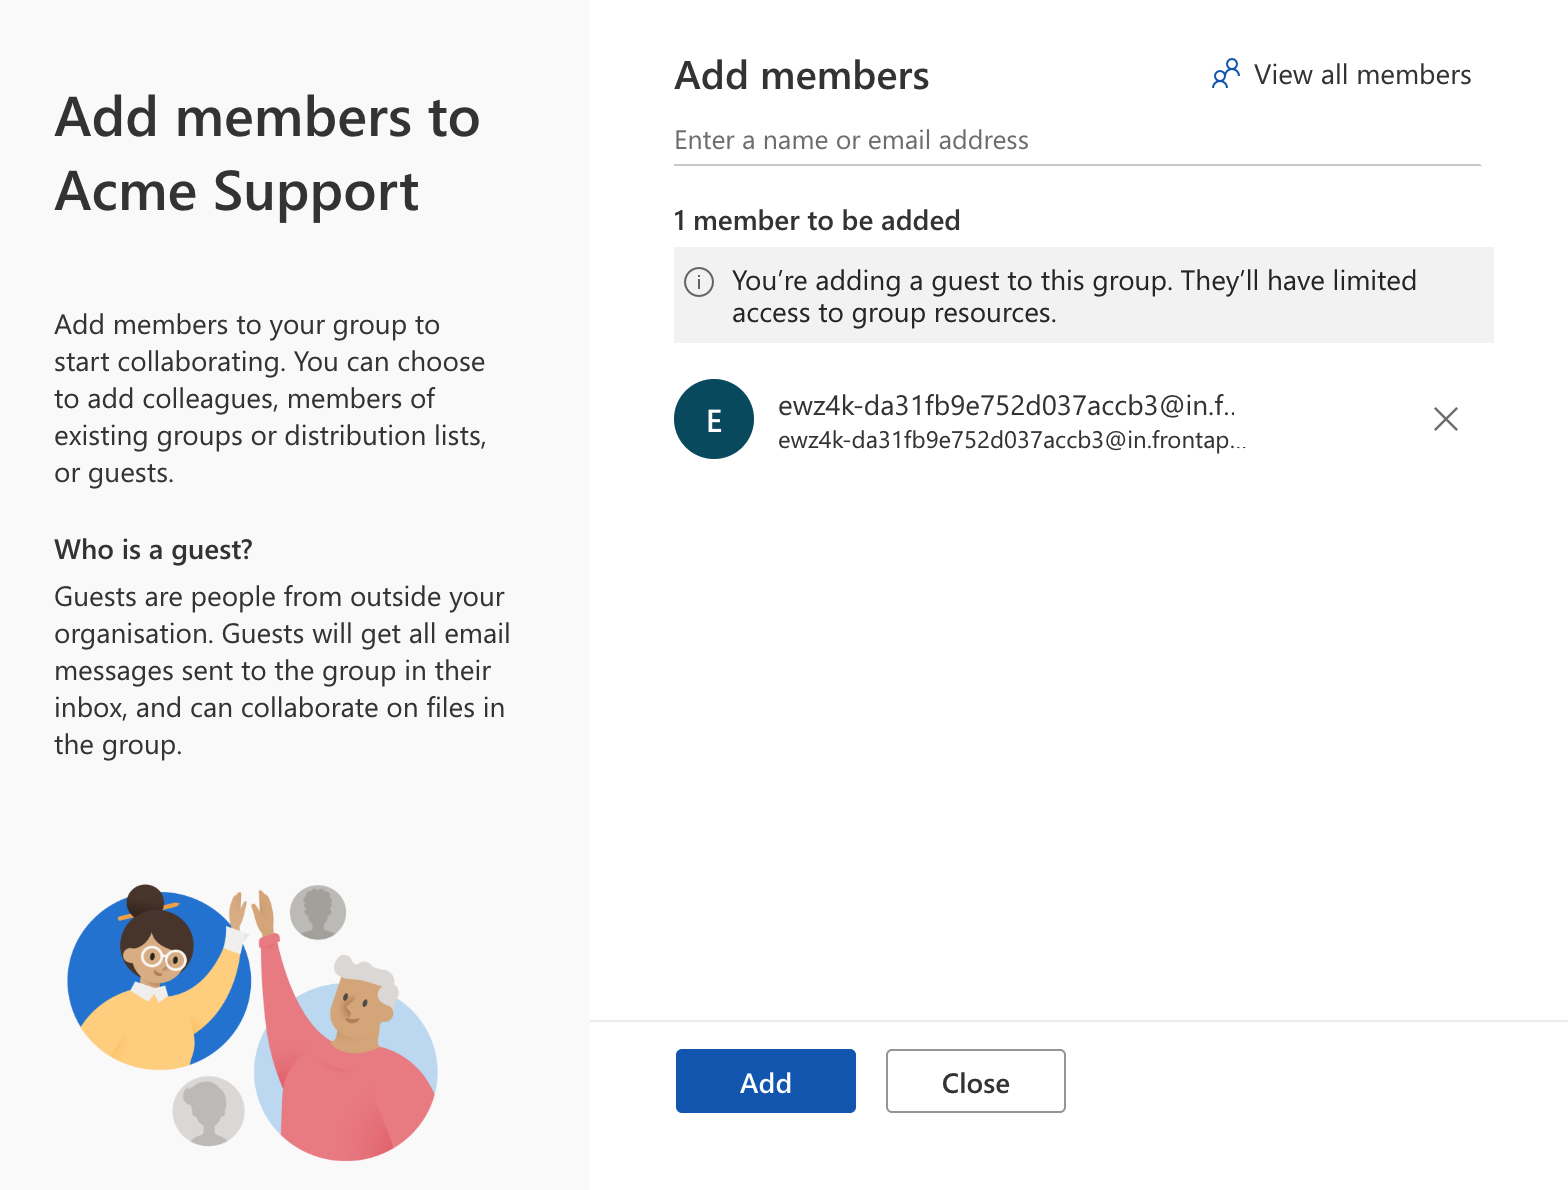1568x1190 pixels.
Task: Confirm with the blue Add button
Action: point(766,1081)
